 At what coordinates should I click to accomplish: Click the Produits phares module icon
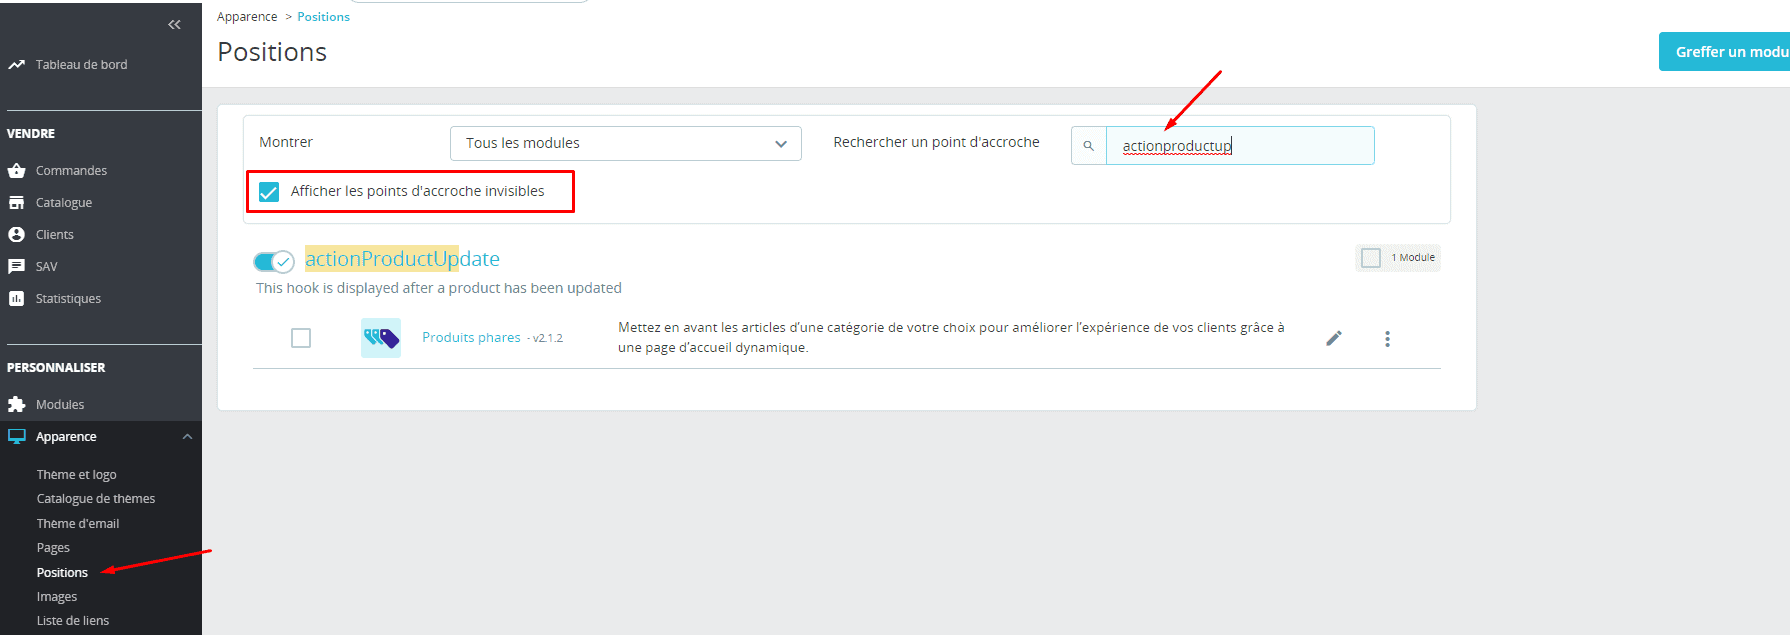click(381, 338)
